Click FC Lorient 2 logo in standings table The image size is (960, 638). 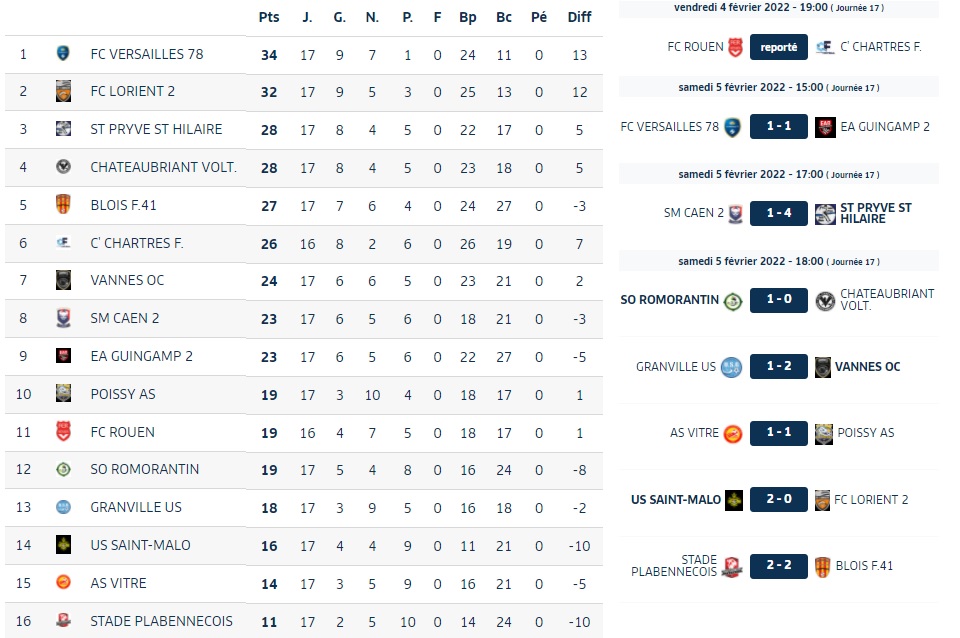coord(63,91)
